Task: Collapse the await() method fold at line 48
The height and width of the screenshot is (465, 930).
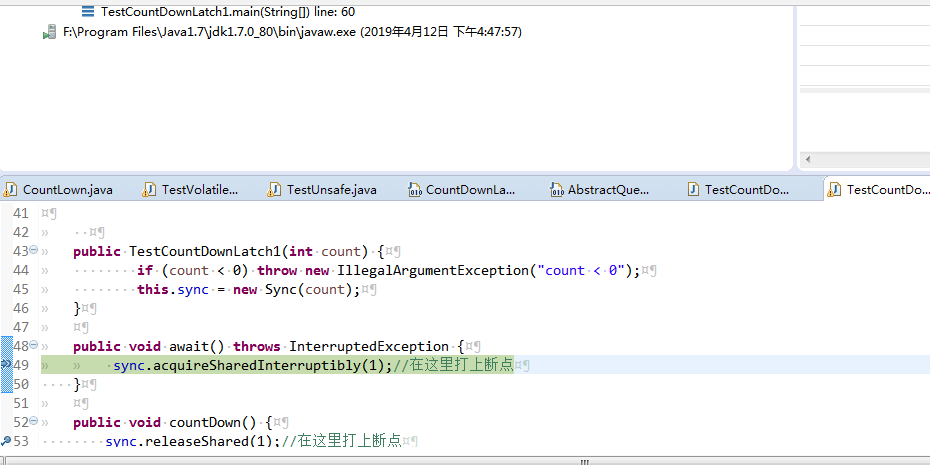Action: pos(34,345)
